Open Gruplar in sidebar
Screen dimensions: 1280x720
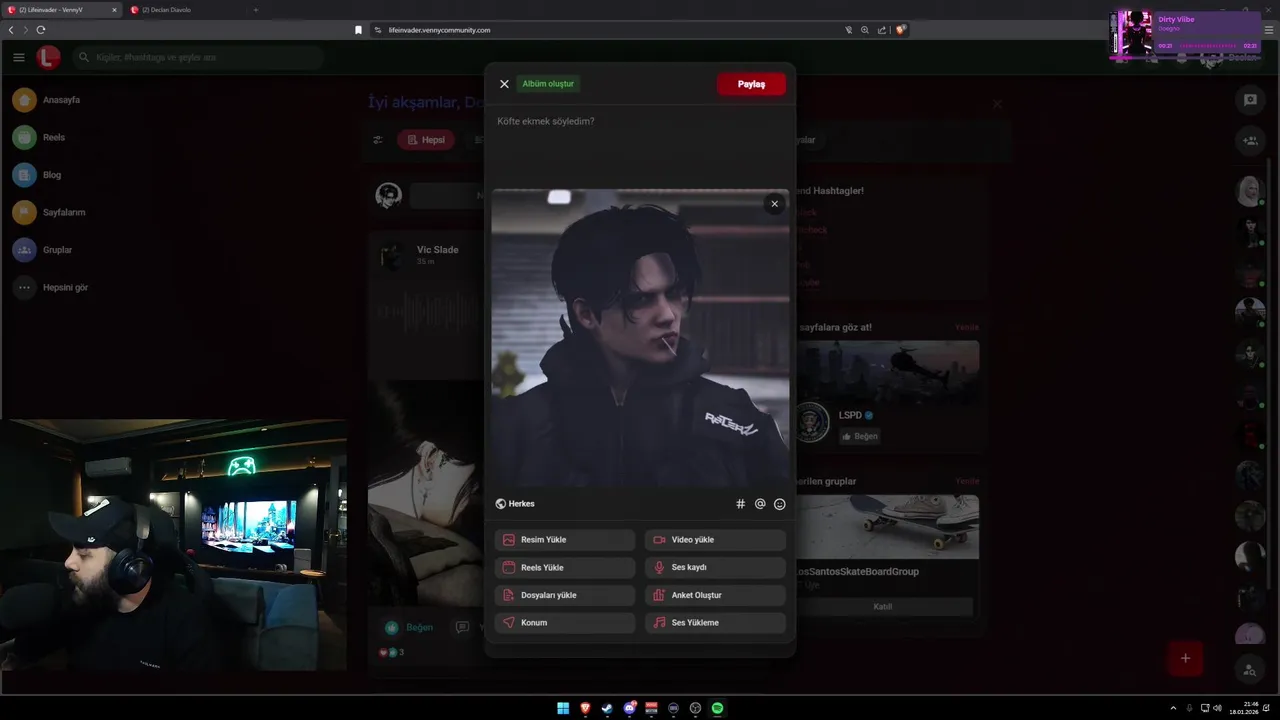tap(43, 250)
